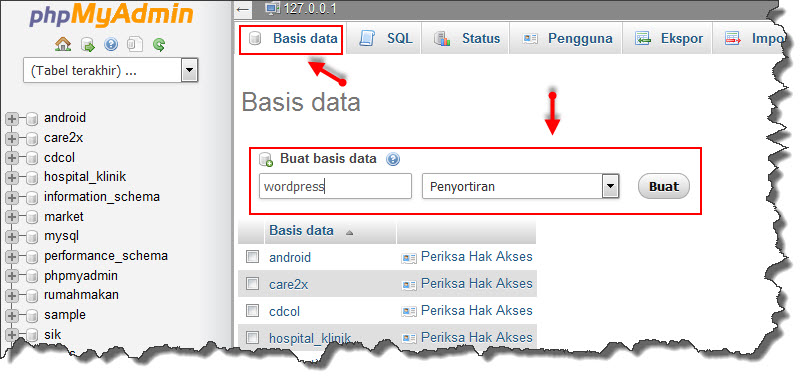Select sik in the sidebar tree

52,335
